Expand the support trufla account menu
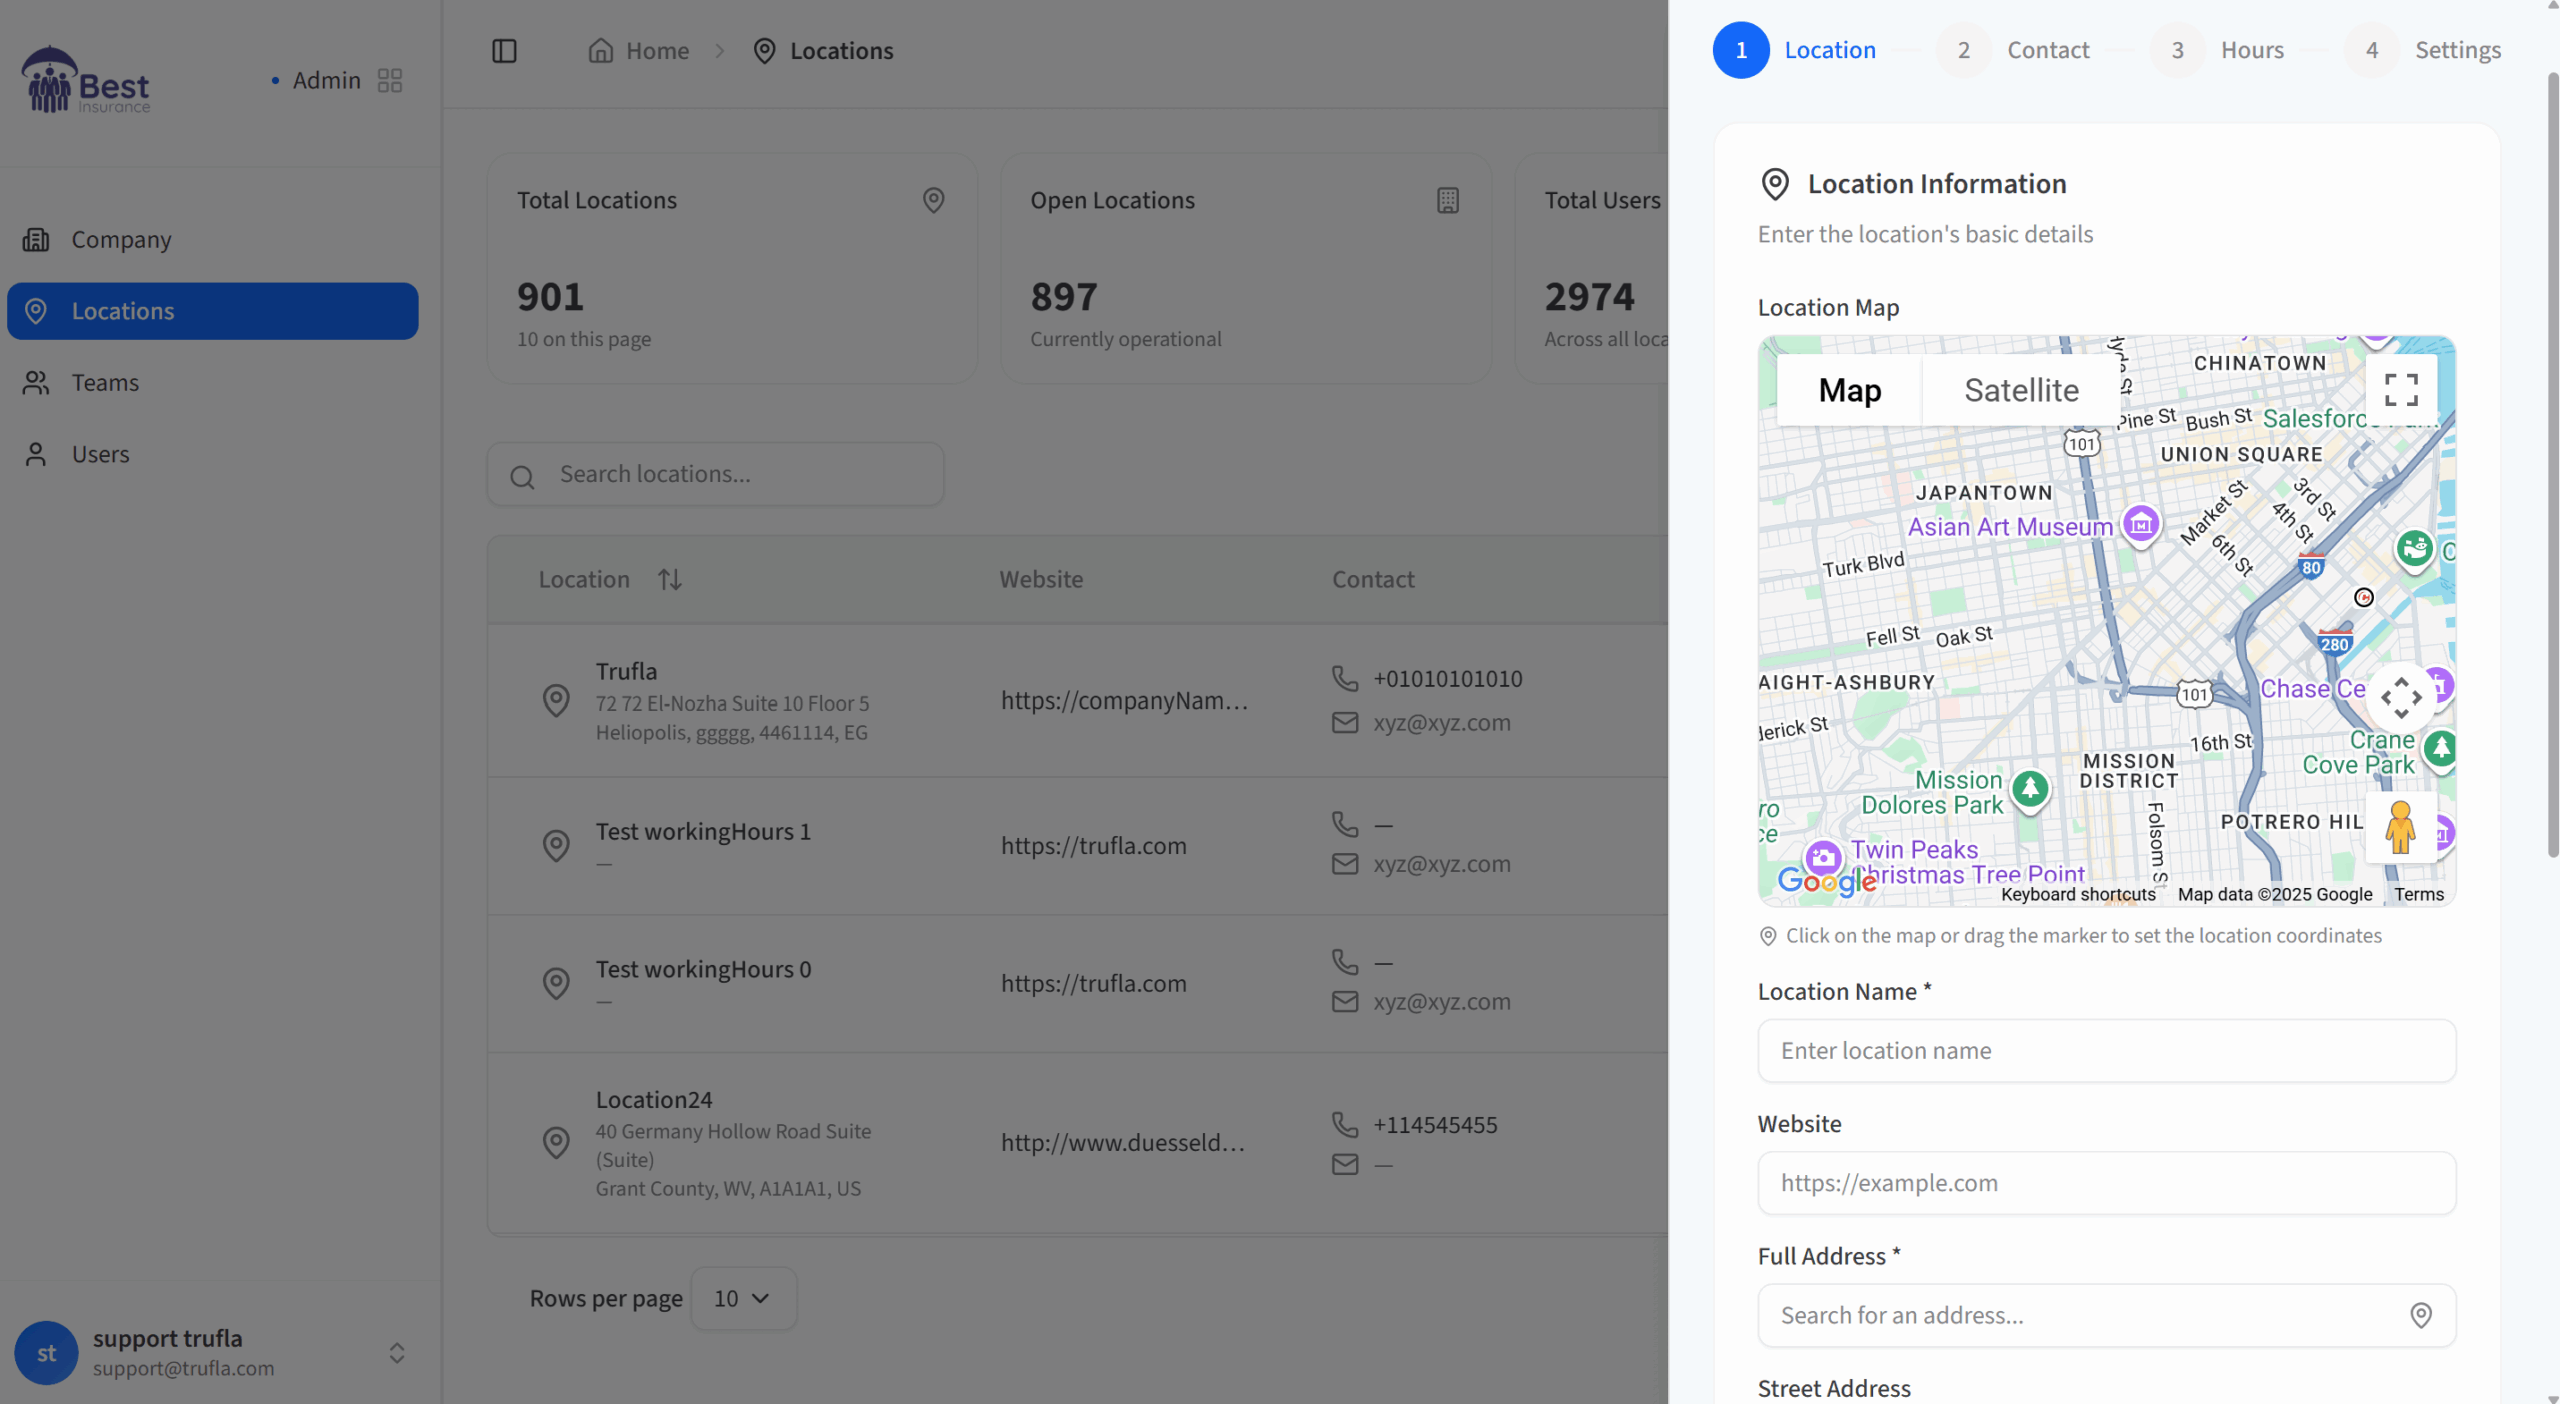The height and width of the screenshot is (1404, 2560). [397, 1353]
